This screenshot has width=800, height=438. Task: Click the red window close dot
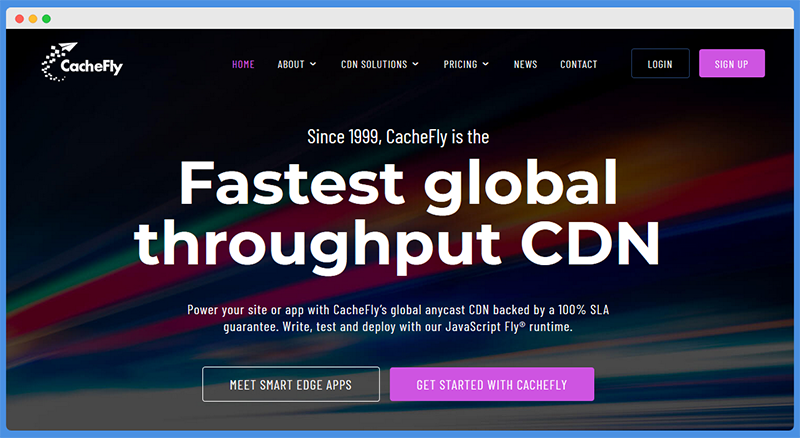coord(19,19)
